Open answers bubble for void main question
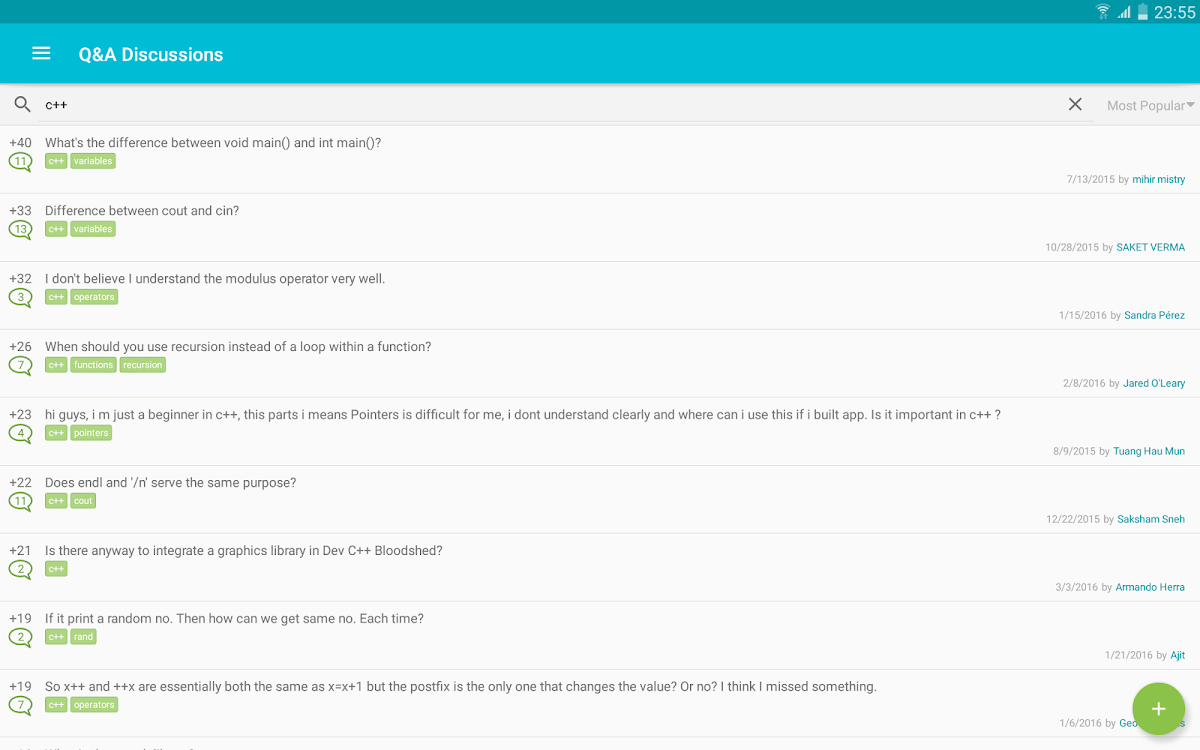1200x750 pixels. [x=20, y=161]
